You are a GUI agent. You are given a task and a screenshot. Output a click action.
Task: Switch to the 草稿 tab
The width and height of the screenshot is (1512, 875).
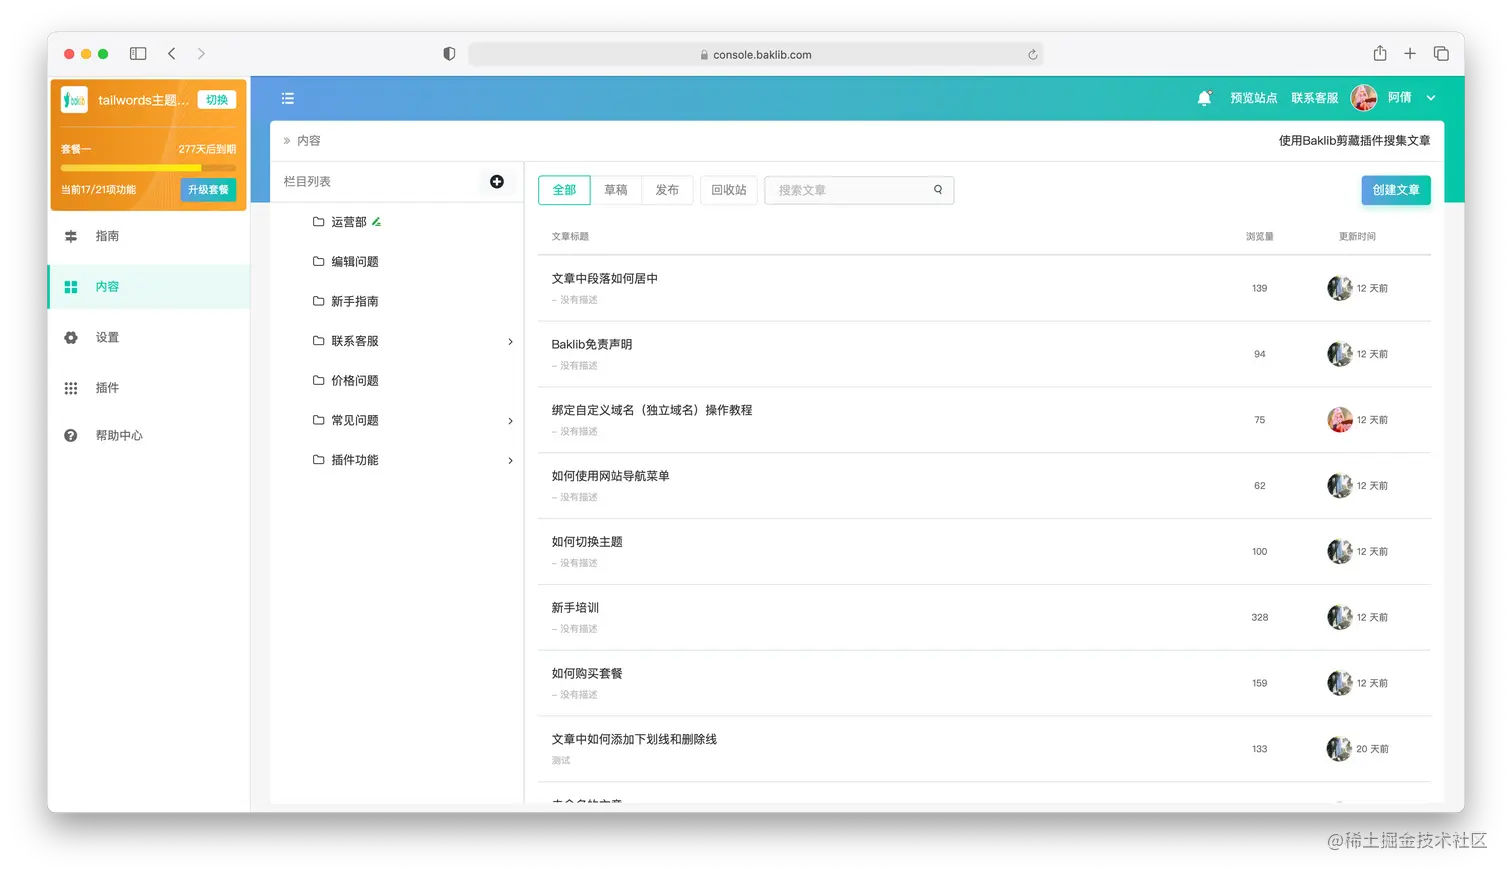tap(616, 190)
